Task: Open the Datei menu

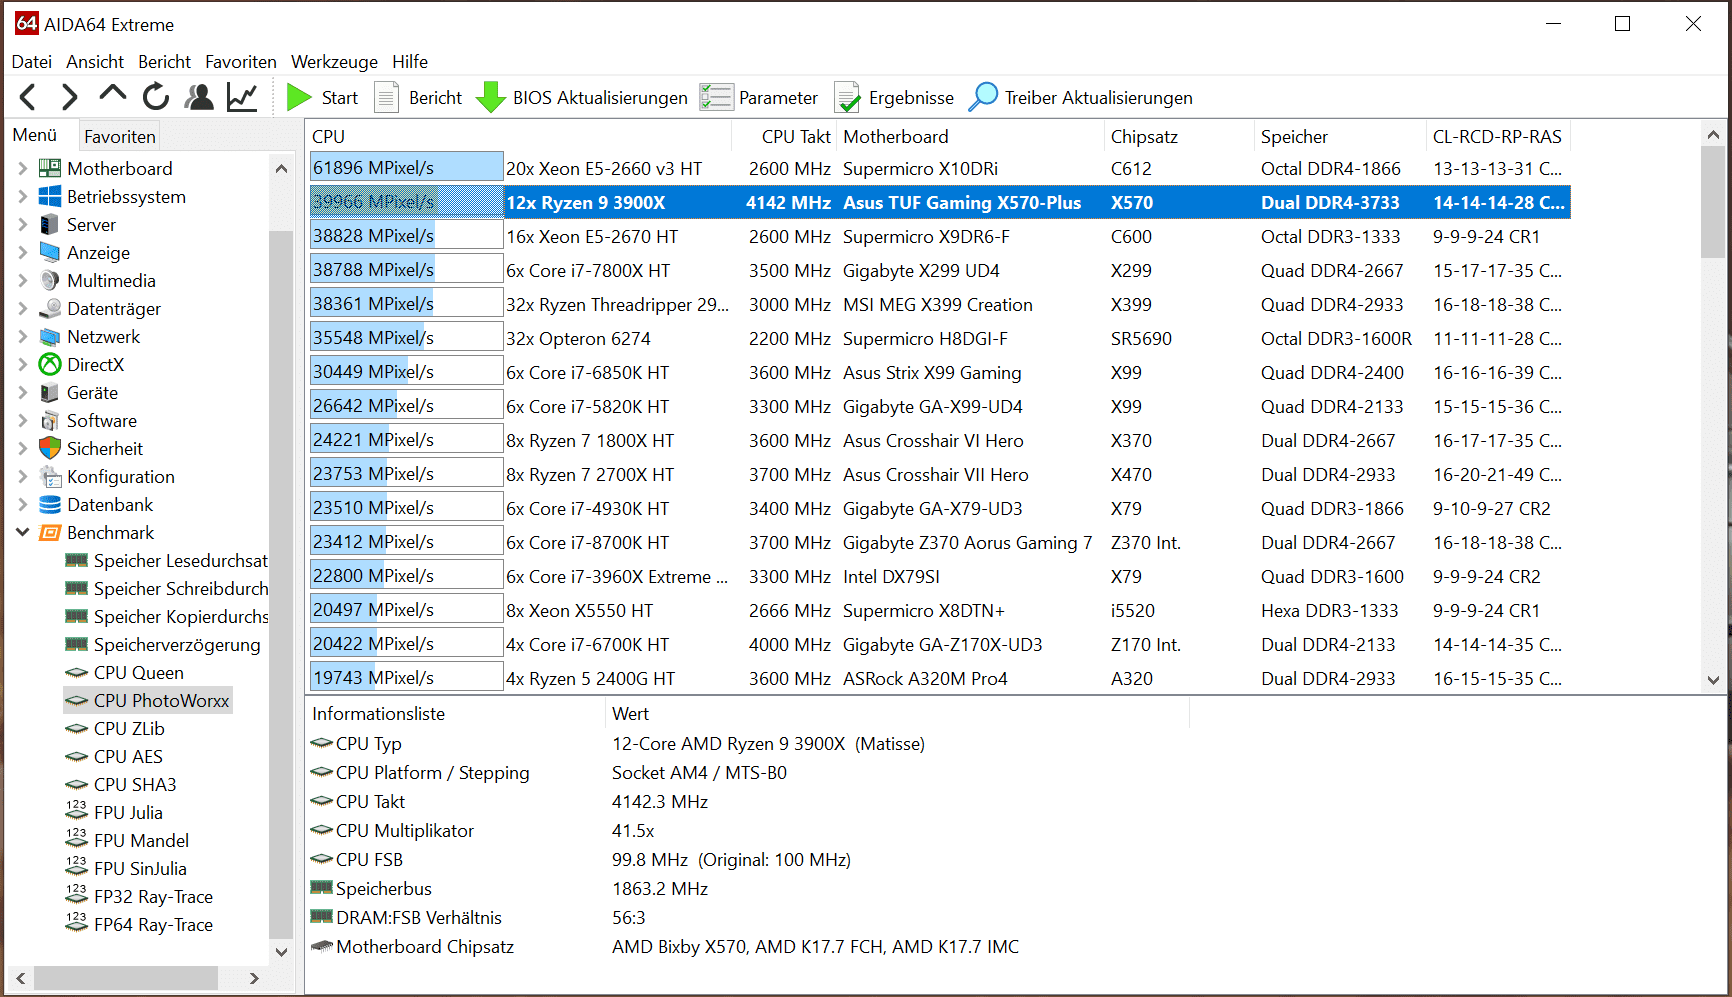Action: (x=32, y=61)
